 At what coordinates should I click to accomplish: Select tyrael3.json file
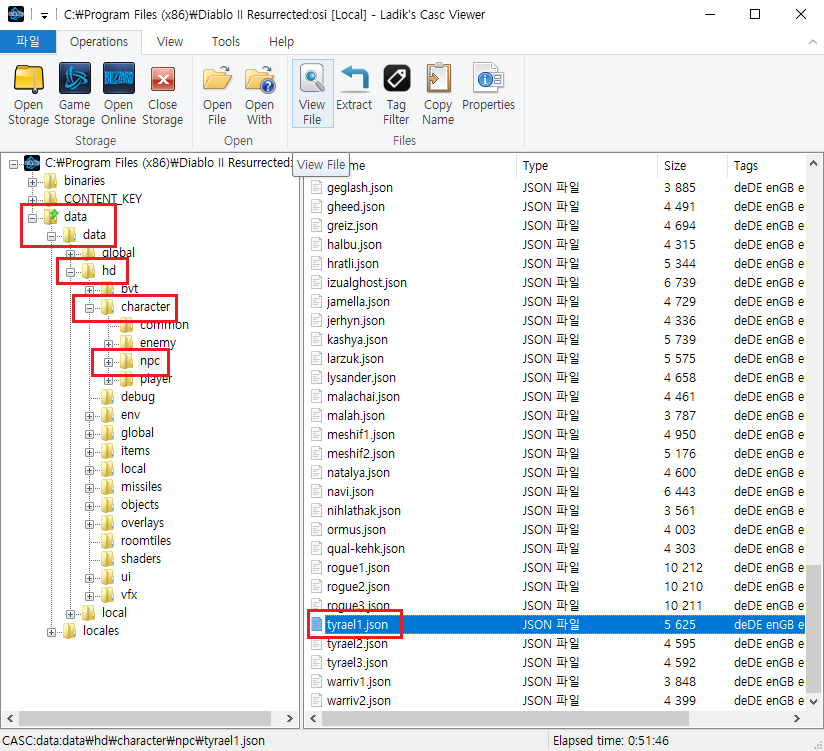point(357,663)
